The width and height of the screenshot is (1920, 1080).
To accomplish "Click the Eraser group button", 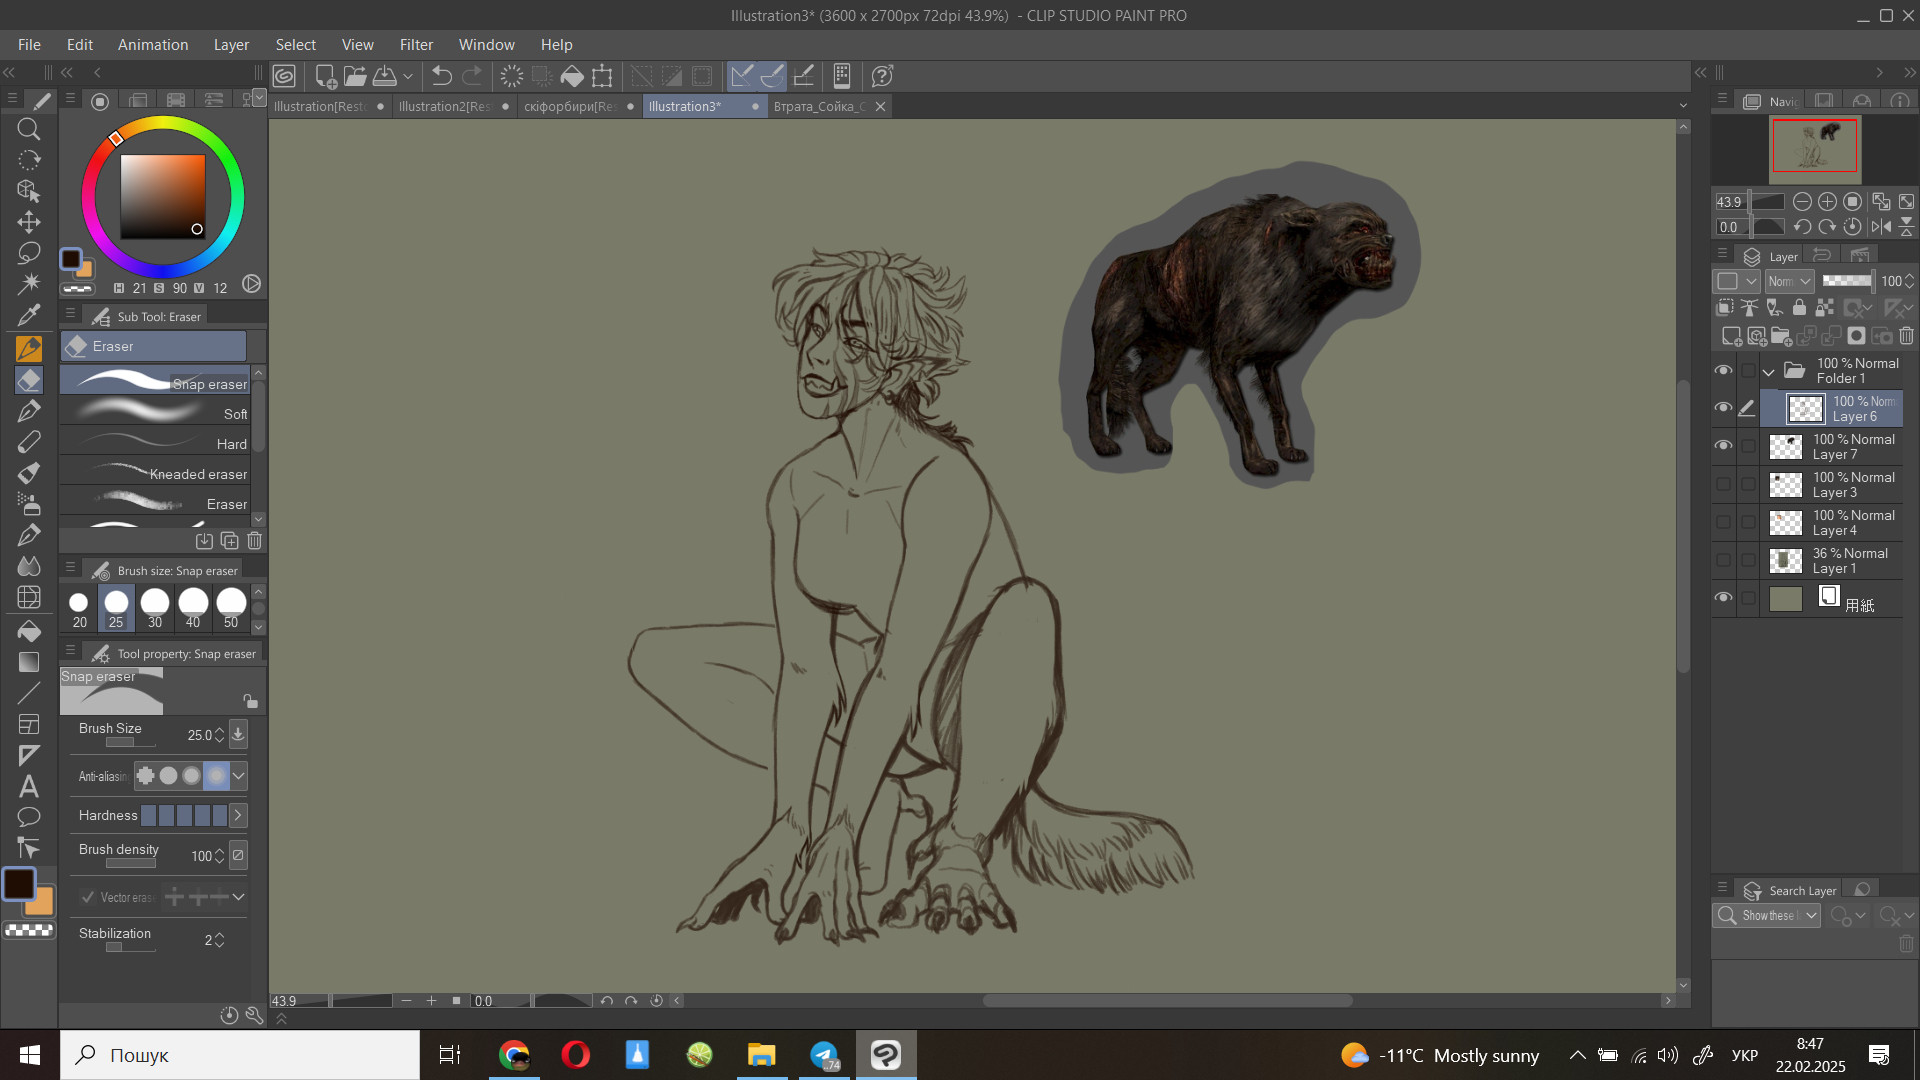I will [153, 346].
